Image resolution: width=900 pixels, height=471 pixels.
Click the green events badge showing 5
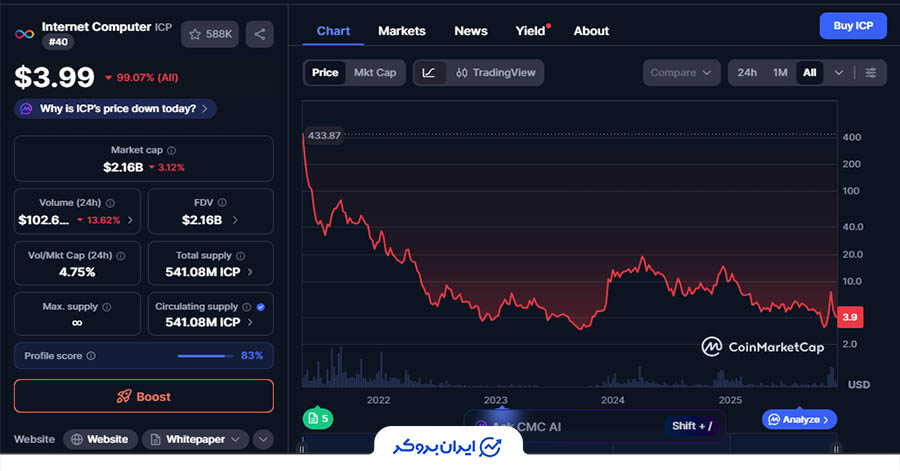[317, 418]
